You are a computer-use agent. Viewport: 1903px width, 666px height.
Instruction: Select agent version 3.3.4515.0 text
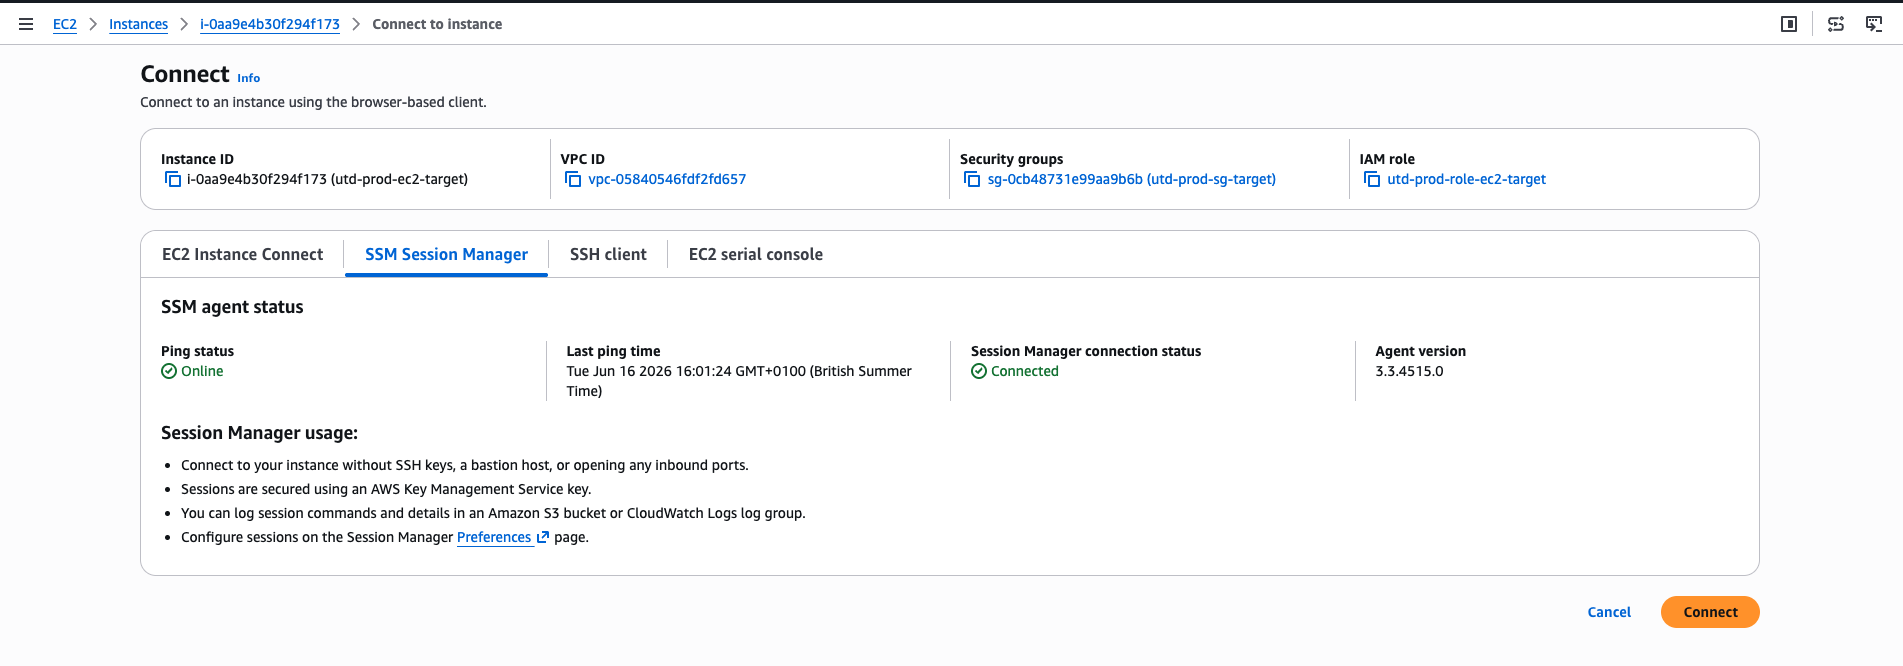click(x=1409, y=371)
